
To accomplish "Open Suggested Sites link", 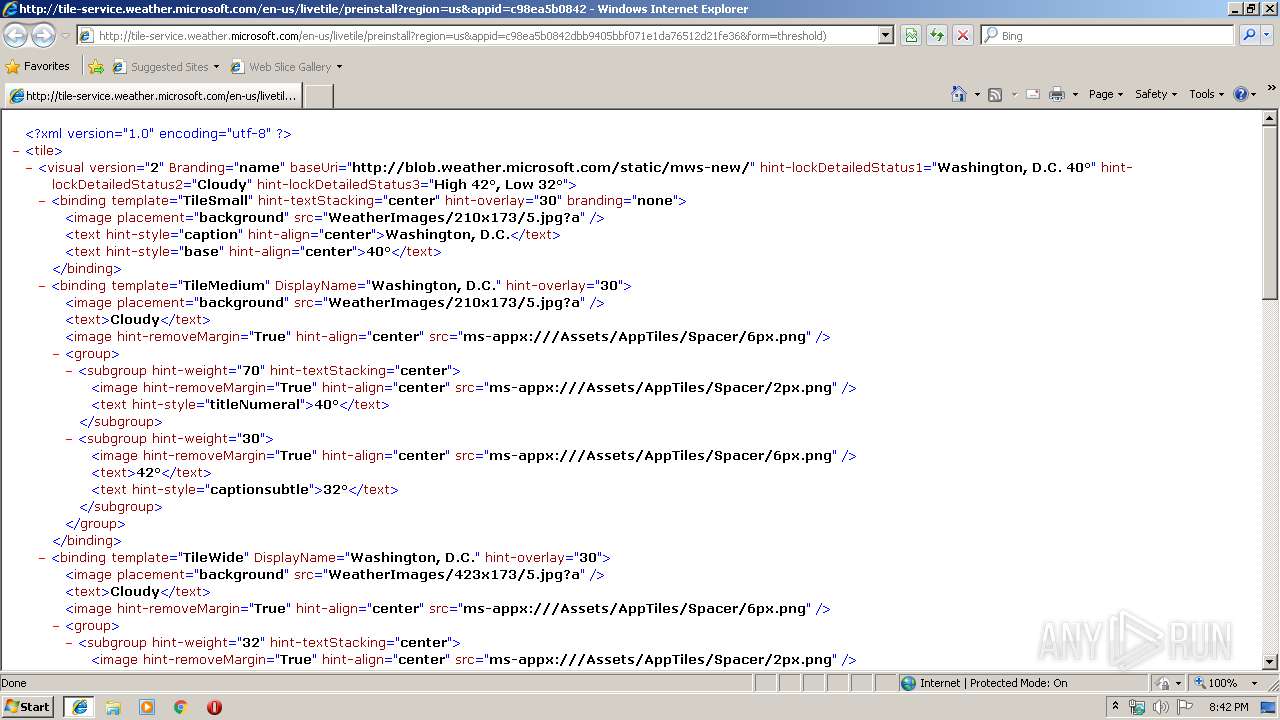I will [165, 67].
